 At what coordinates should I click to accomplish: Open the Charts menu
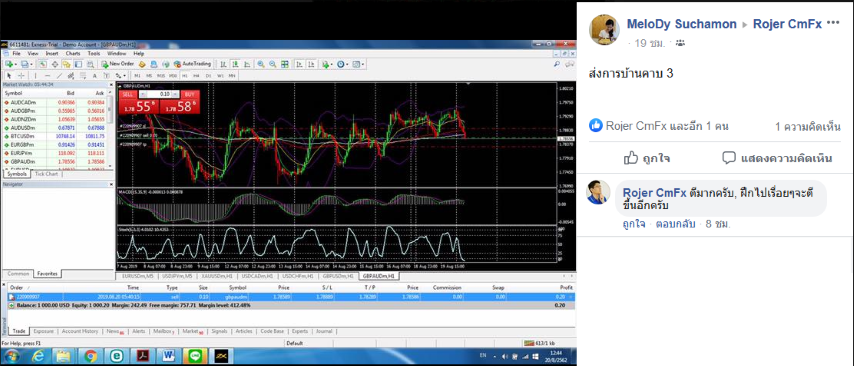(x=73, y=53)
